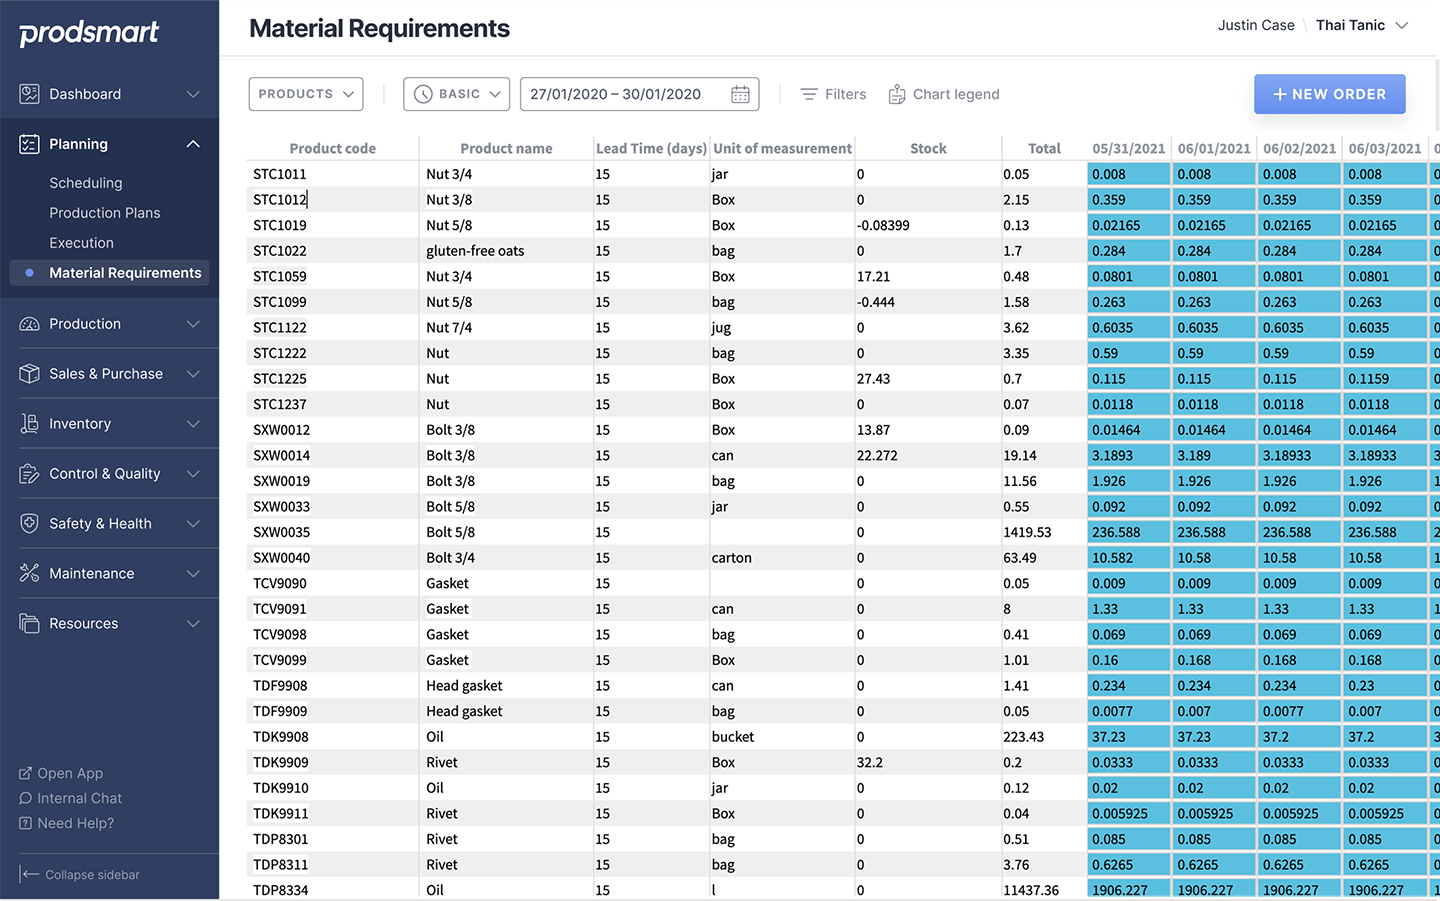This screenshot has height=901, width=1440.
Task: Click the Need Help question icon
Action: (26, 823)
